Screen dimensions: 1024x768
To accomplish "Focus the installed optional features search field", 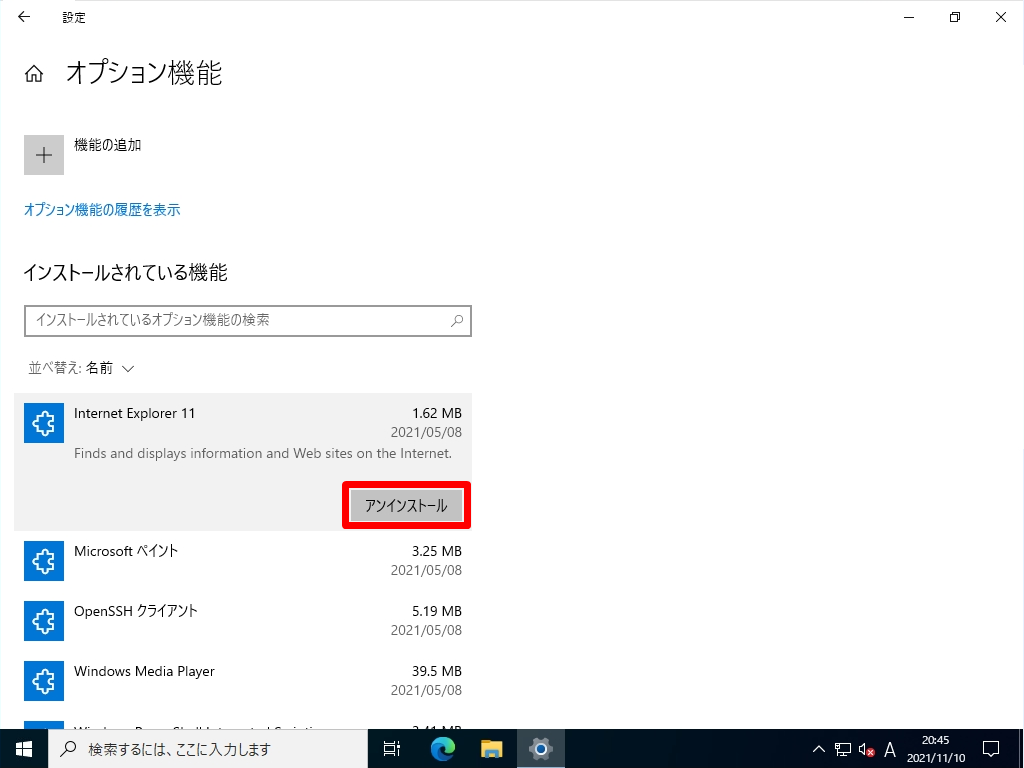I will coord(248,321).
